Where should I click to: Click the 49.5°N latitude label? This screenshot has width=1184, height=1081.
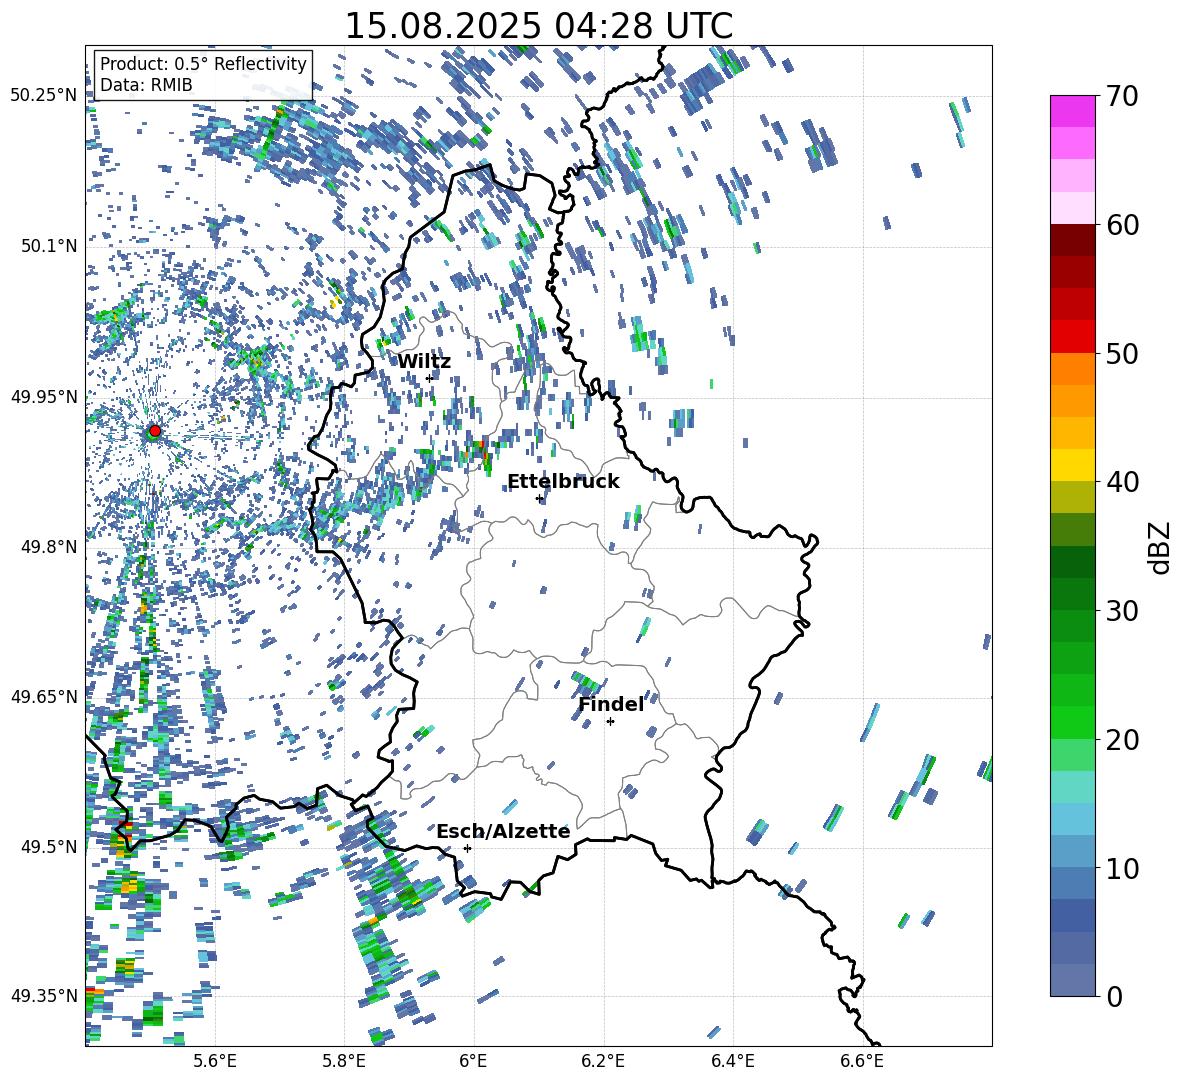(49, 847)
